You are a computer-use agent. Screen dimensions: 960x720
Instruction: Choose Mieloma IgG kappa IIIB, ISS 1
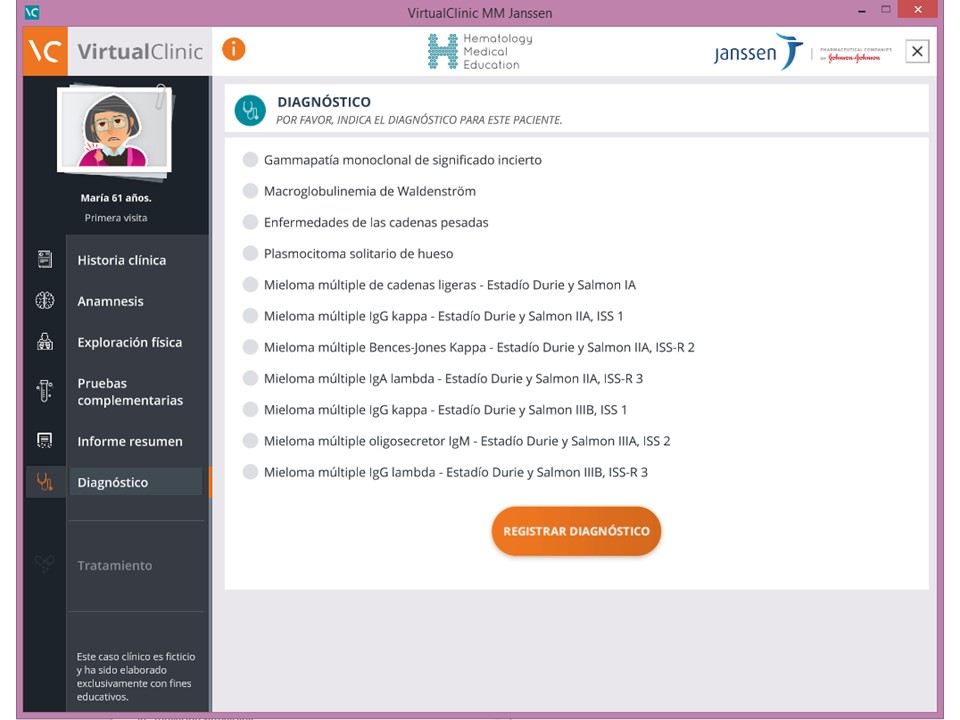coord(250,410)
